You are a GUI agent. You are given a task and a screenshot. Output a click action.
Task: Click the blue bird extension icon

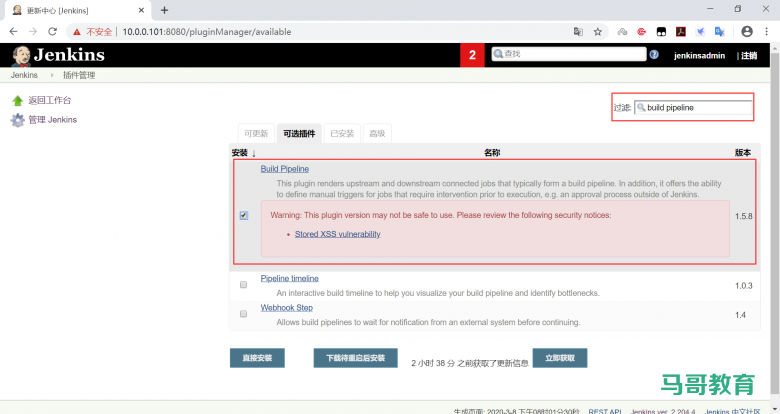point(700,31)
